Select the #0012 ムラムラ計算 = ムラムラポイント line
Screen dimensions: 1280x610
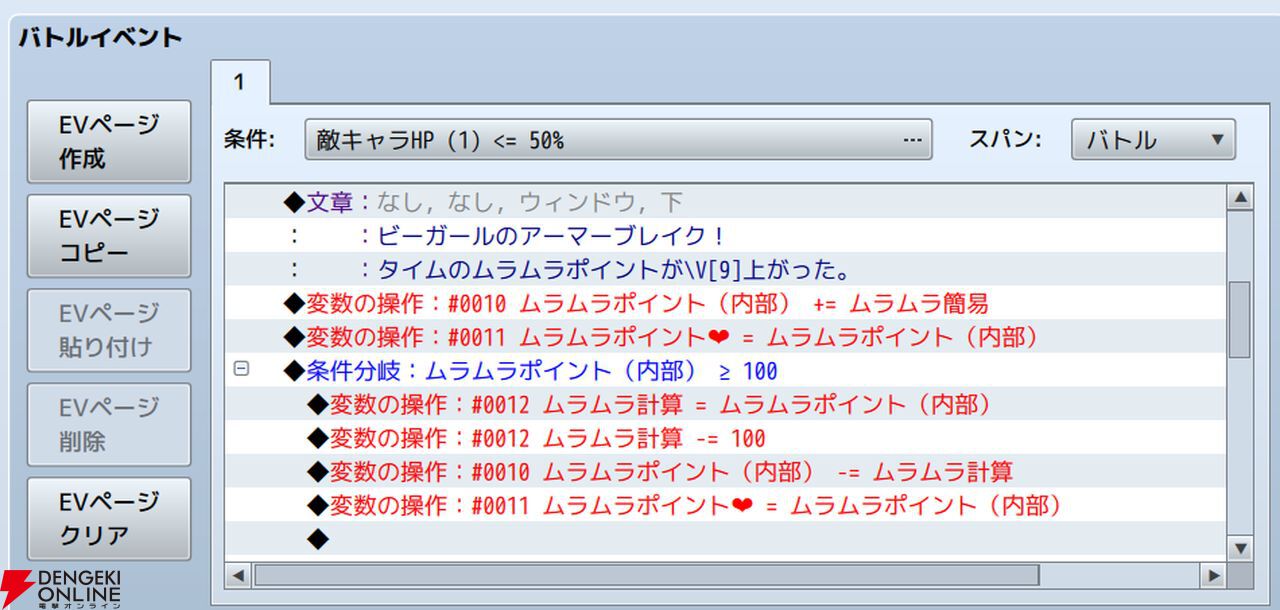click(648, 405)
